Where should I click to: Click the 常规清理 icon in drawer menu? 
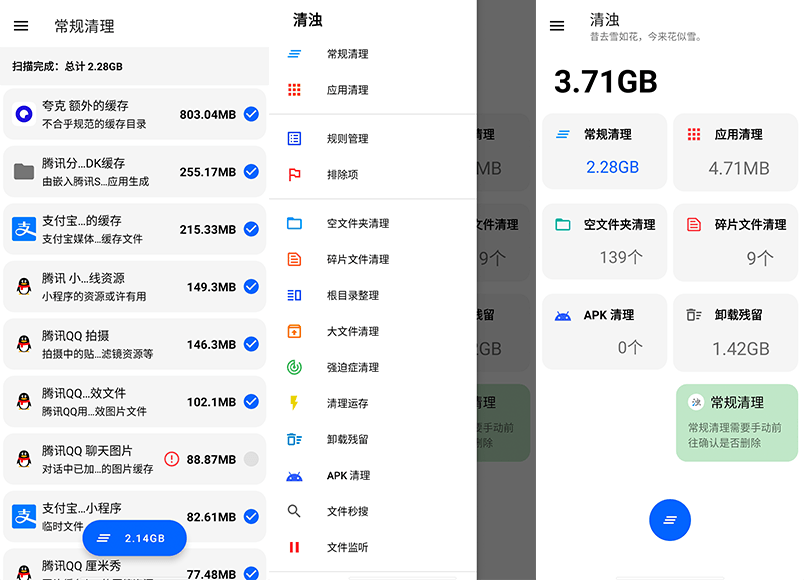pyautogui.click(x=294, y=54)
